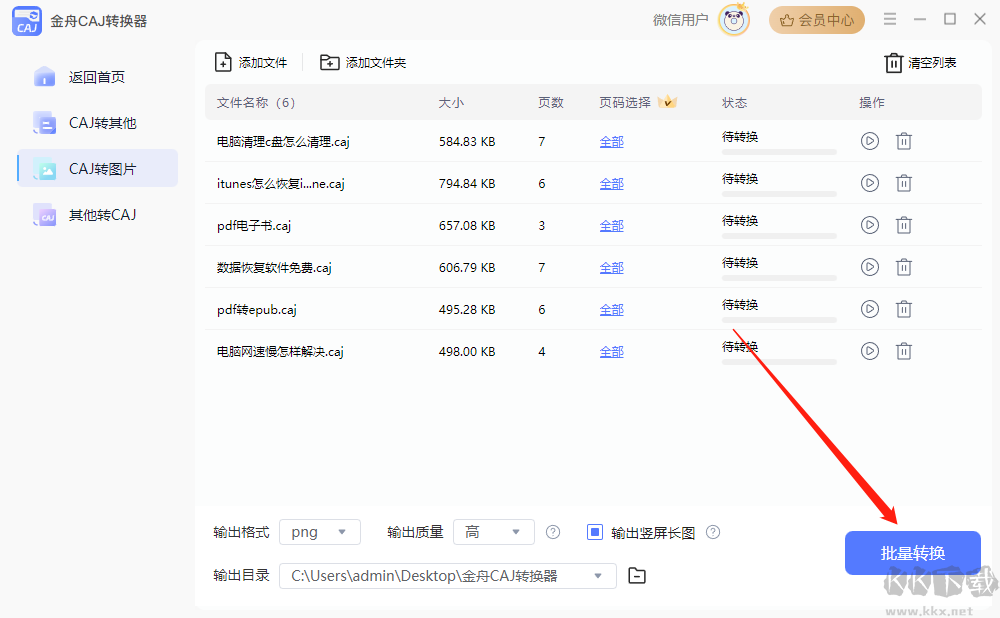Expand the 输出格式 png dropdown

320,532
